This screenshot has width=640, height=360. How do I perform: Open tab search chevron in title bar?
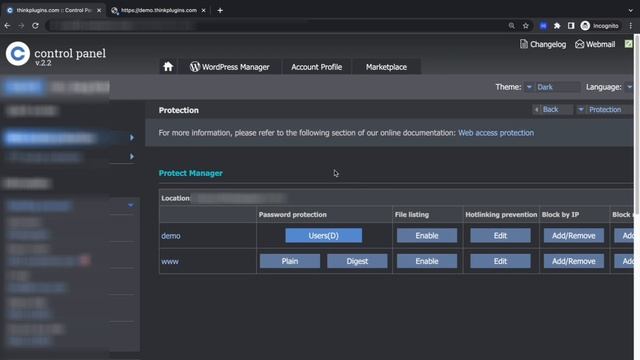[630, 11]
